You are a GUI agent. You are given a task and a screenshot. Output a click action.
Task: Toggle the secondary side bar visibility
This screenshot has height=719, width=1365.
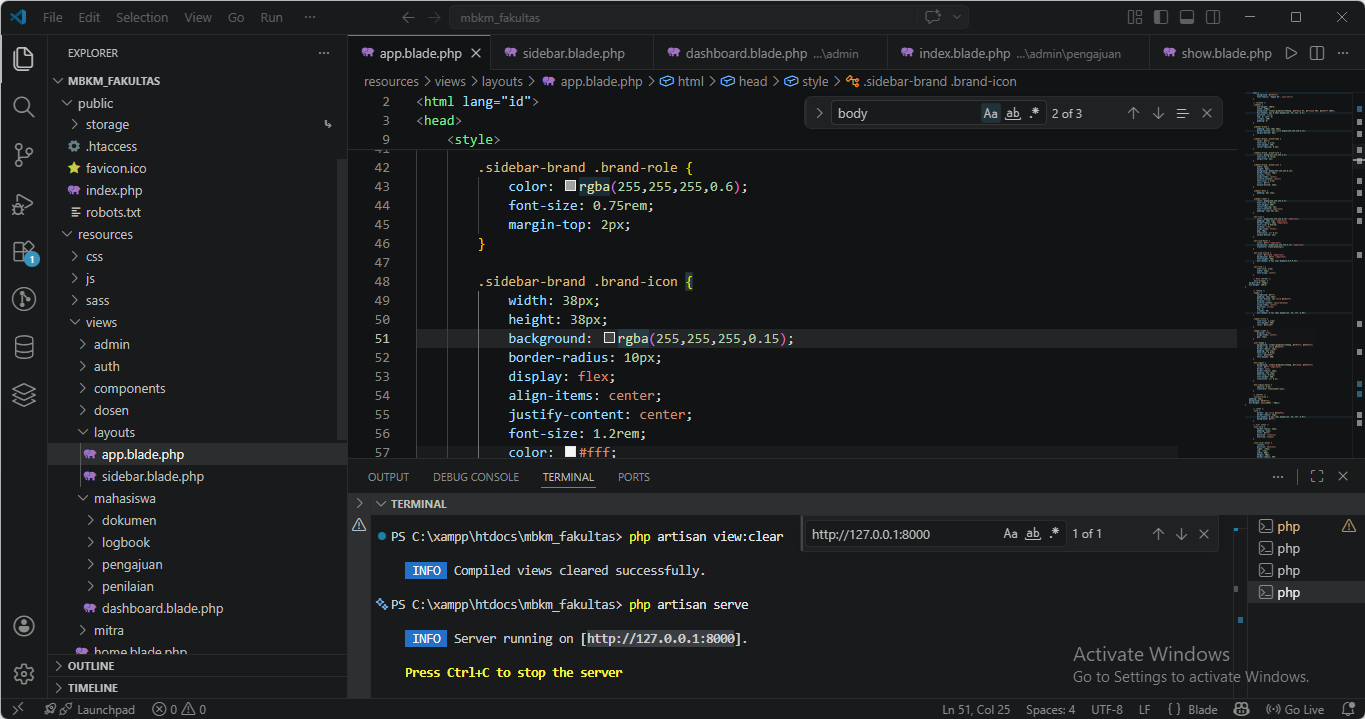point(1213,17)
